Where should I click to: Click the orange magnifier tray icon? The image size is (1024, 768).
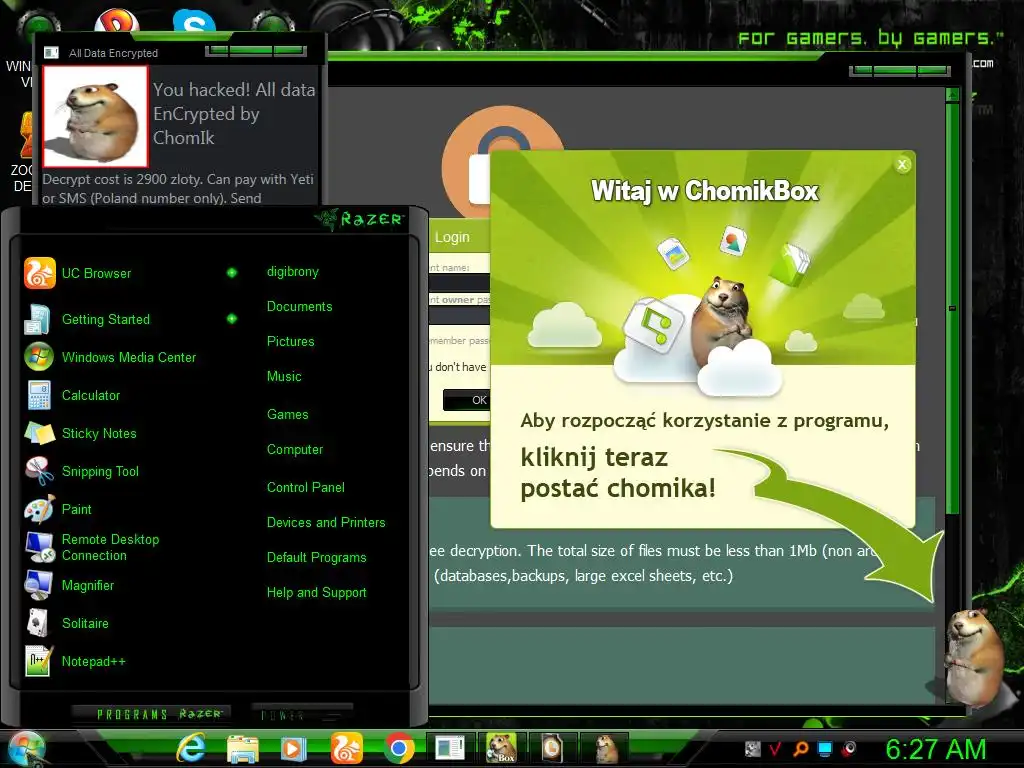[x=801, y=749]
